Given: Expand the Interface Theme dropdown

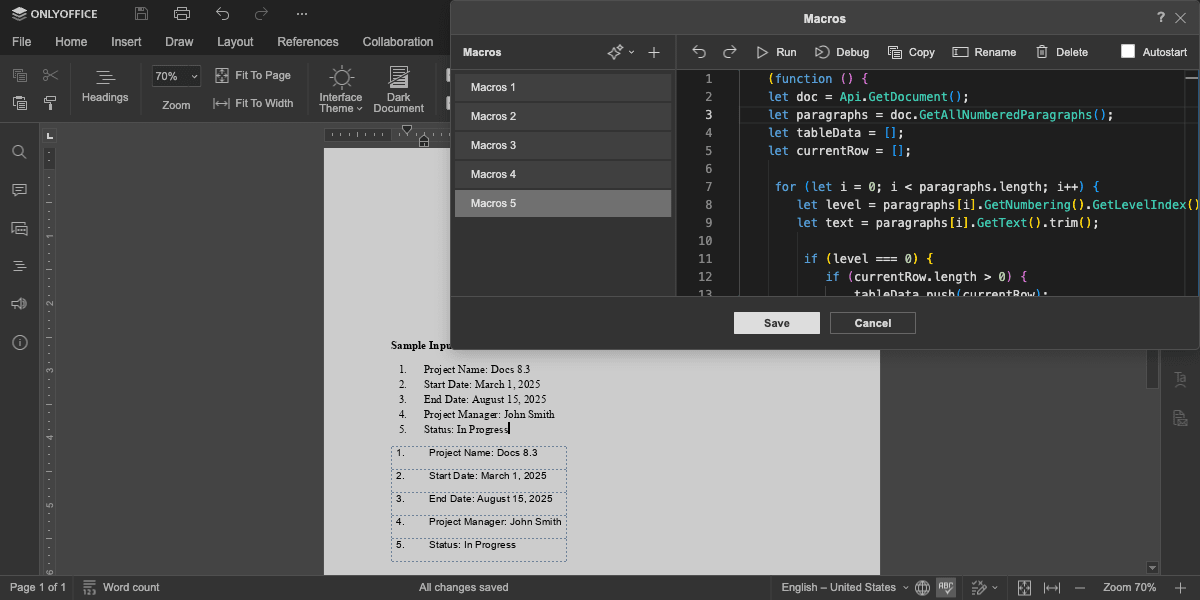Looking at the screenshot, I should [341, 90].
